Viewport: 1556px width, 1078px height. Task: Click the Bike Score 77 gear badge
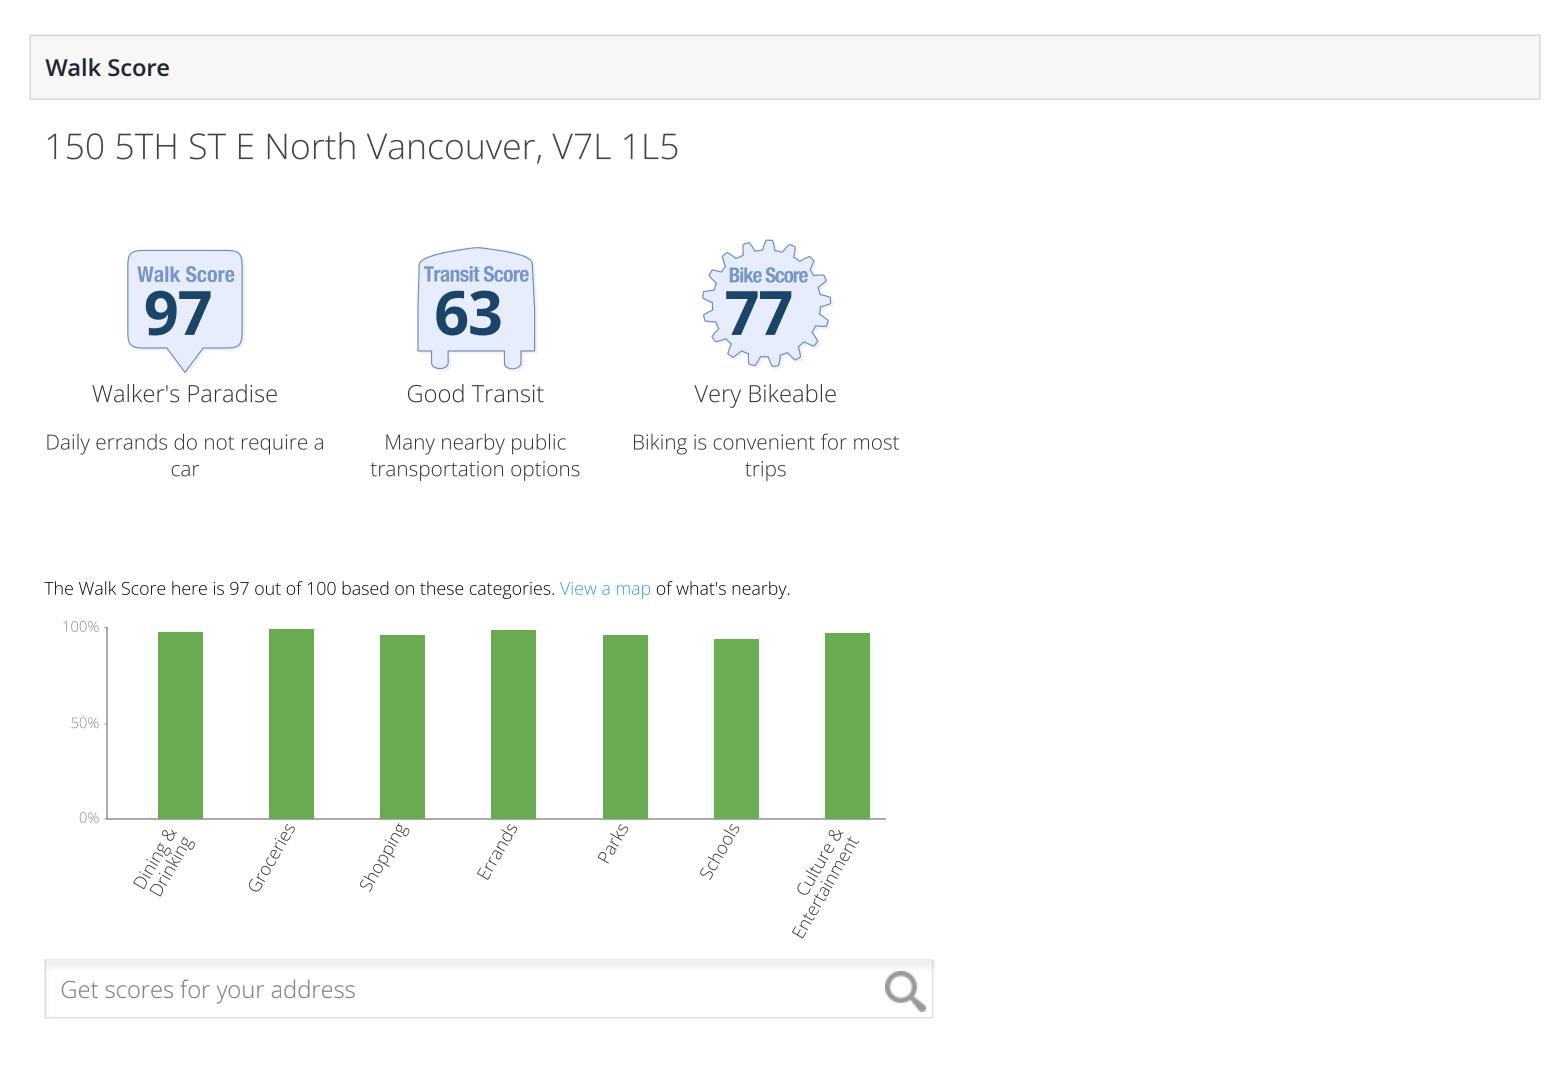tap(766, 303)
